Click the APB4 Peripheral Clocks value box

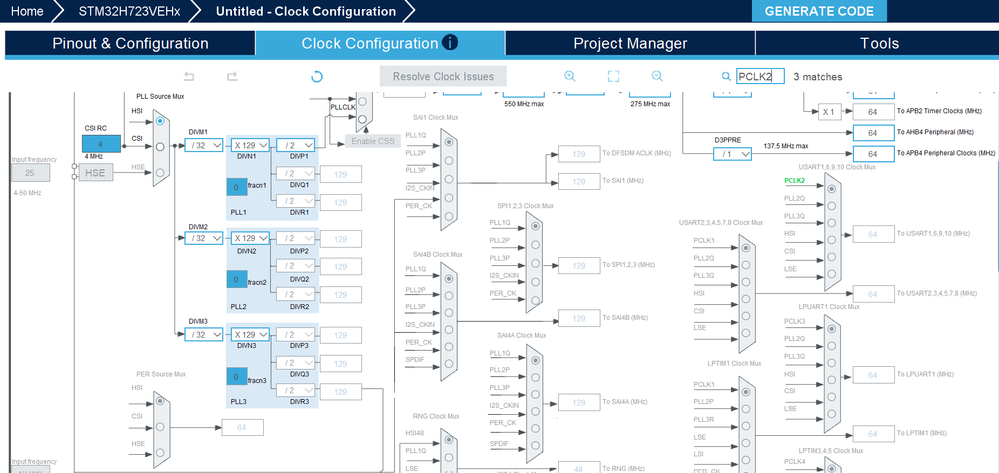pos(873,154)
